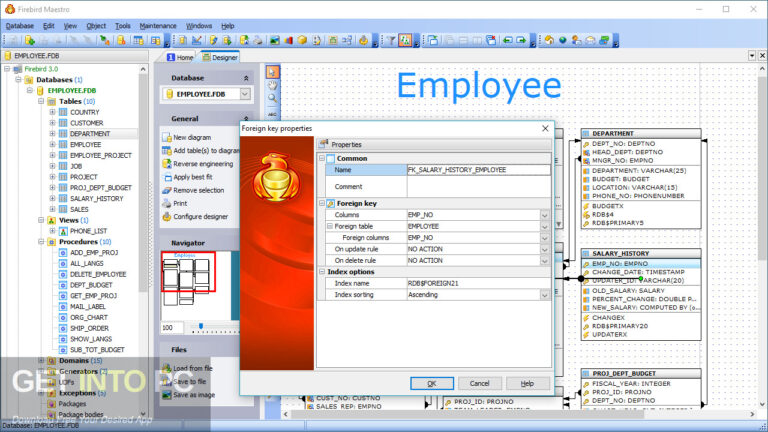768x432 pixels.
Task: Click the Comment field in dialog
Action: (x=478, y=187)
